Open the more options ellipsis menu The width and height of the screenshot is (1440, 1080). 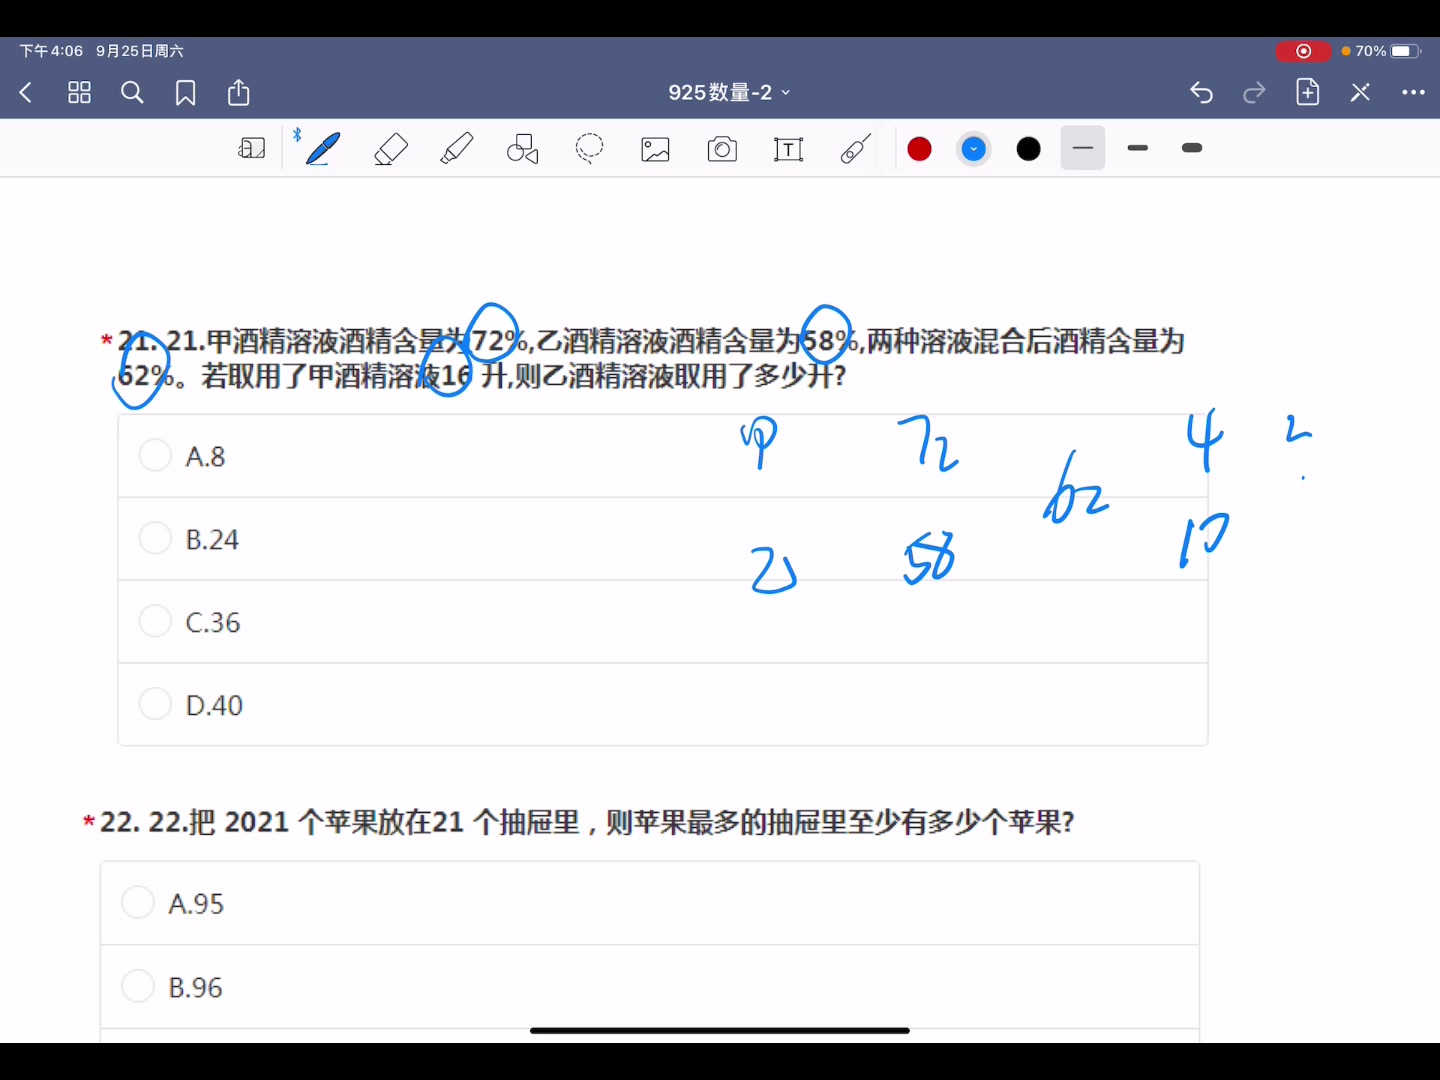point(1413,93)
